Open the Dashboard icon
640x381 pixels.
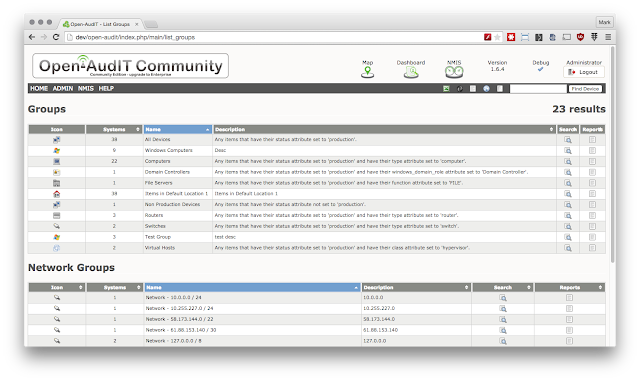click(x=411, y=72)
